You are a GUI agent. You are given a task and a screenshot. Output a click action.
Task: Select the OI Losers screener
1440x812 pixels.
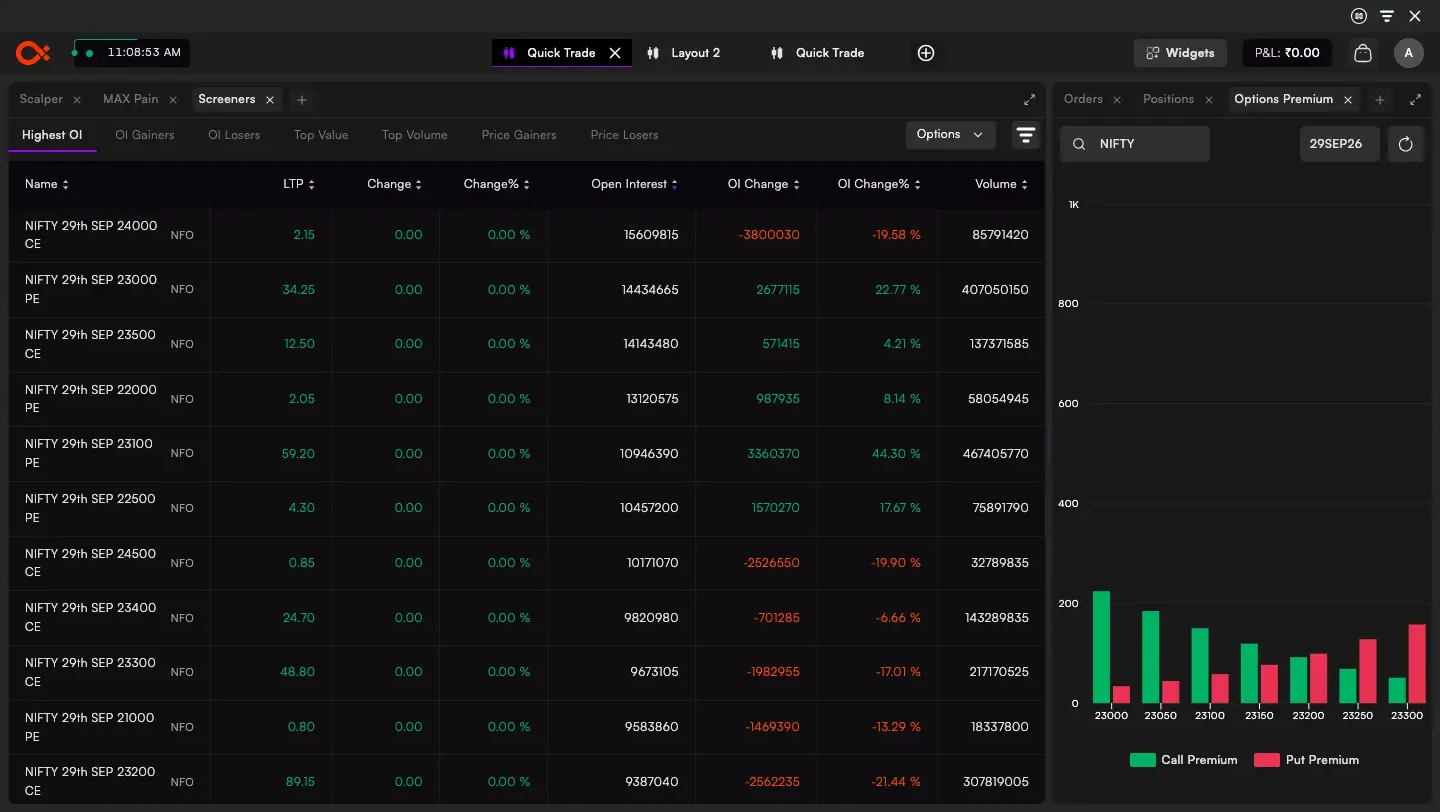click(x=234, y=135)
